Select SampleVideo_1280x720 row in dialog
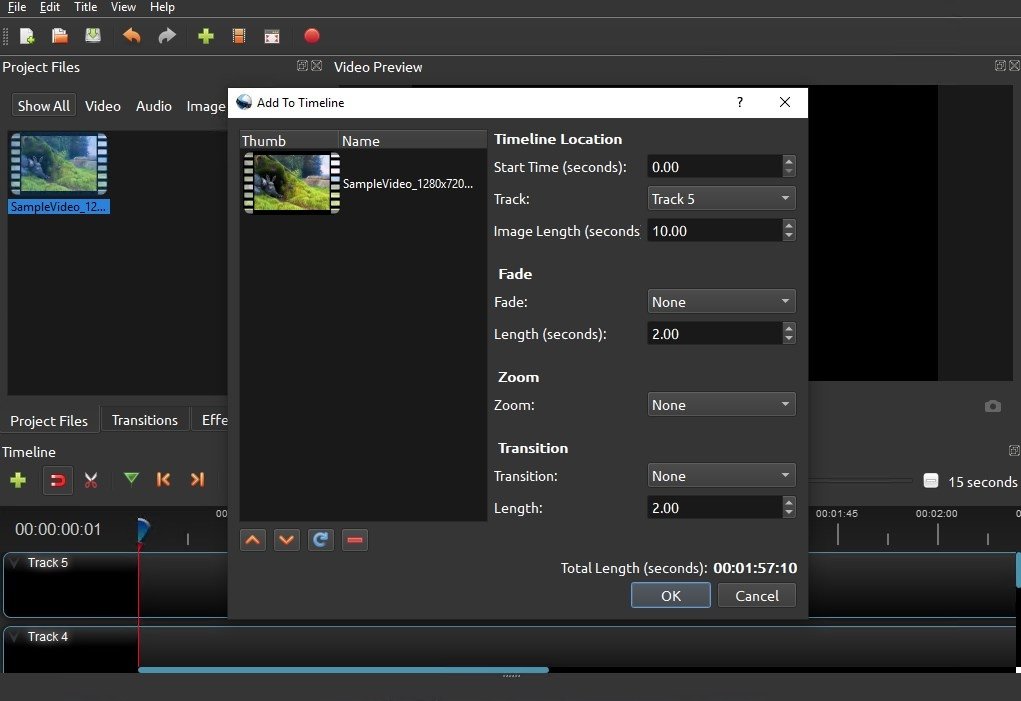The image size is (1021, 701). click(x=363, y=184)
